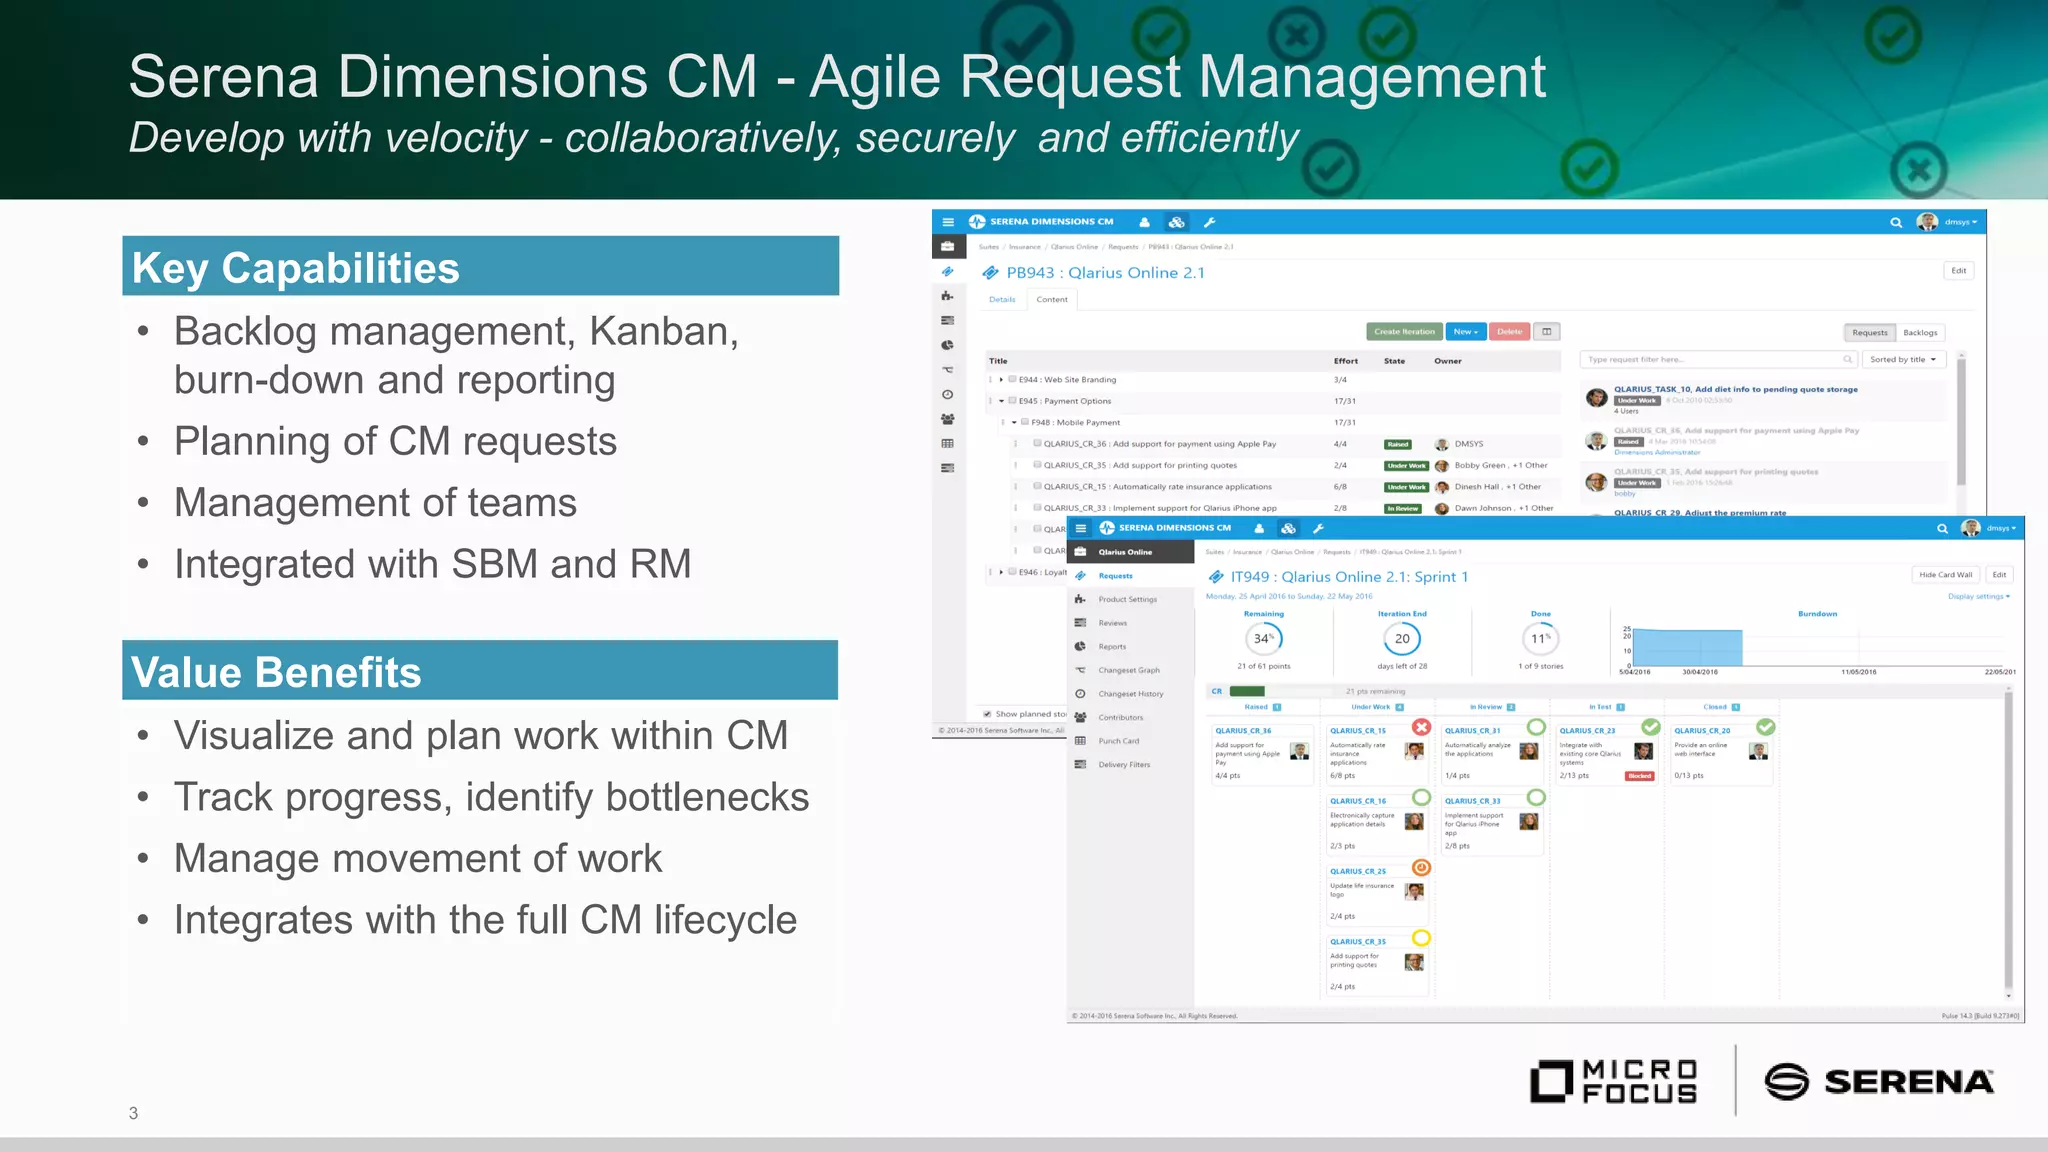Screen dimensions: 2048x1152
Task: Click the user icon in the Sprint 1 window header
Action: pyautogui.click(x=1259, y=528)
